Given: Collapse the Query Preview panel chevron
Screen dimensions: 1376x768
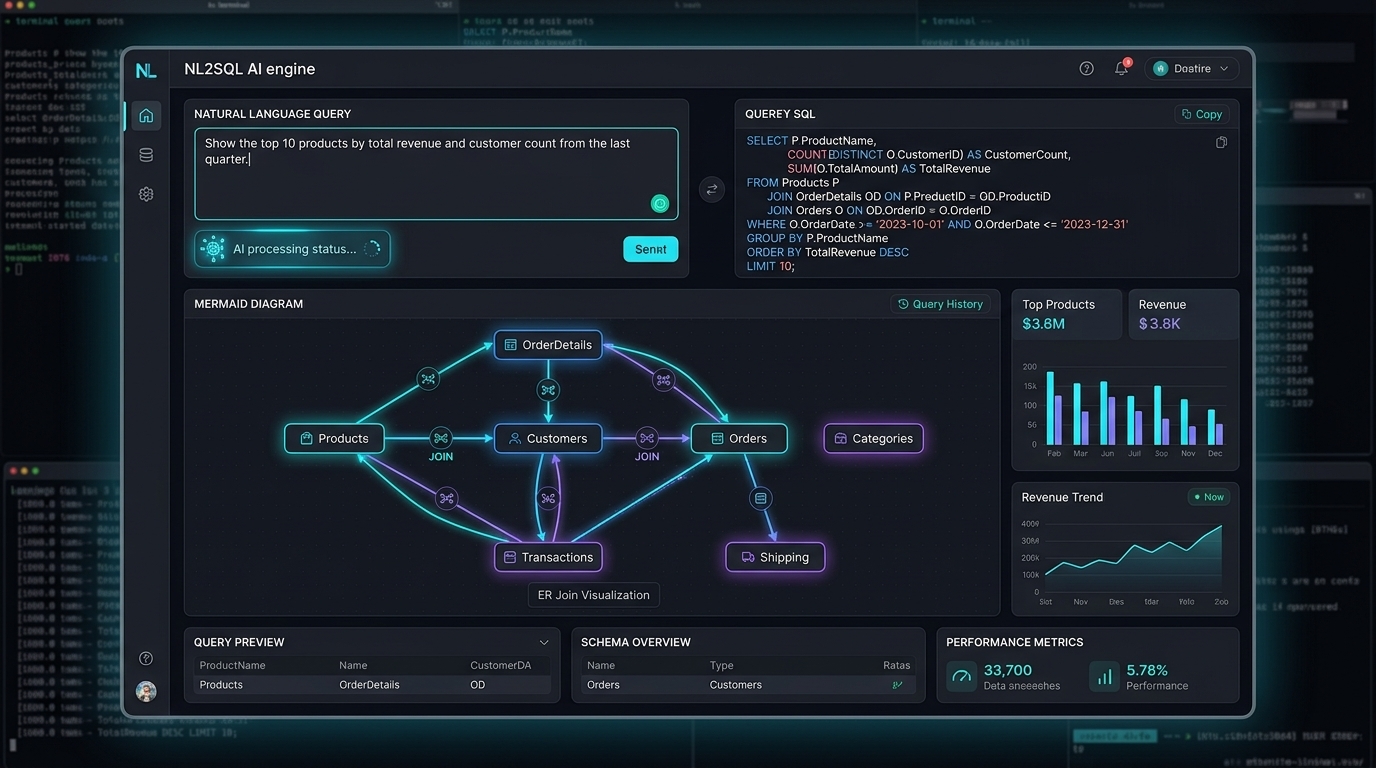Looking at the screenshot, I should click(x=544, y=642).
